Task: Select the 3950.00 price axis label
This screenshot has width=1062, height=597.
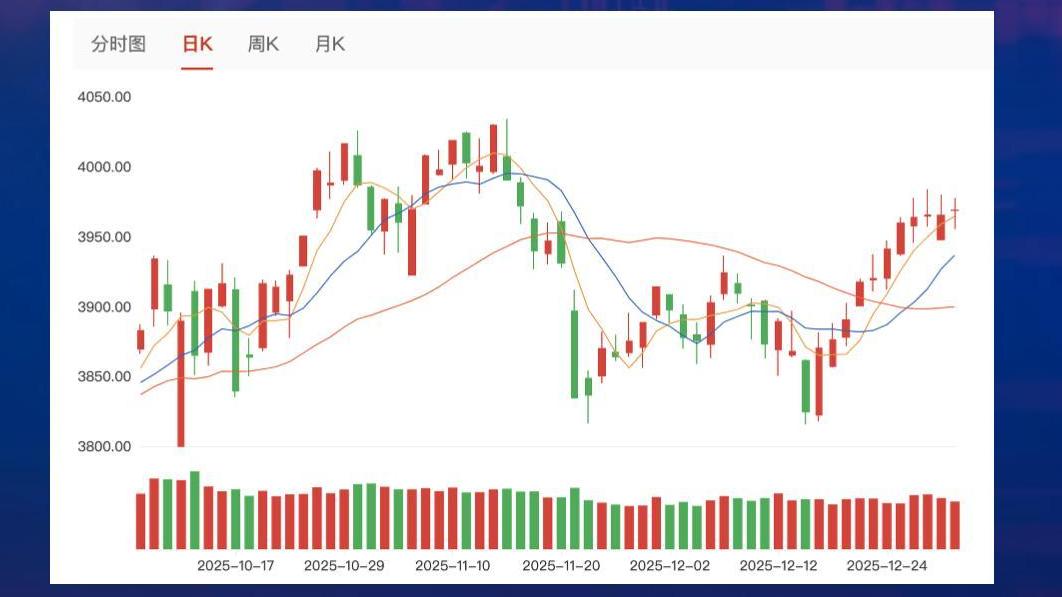Action: 104,237
